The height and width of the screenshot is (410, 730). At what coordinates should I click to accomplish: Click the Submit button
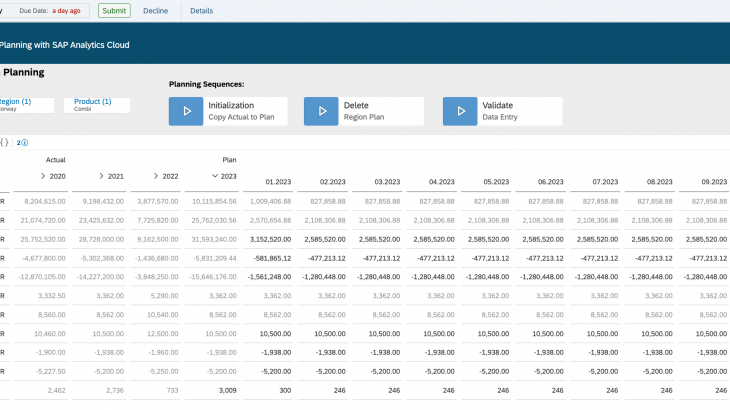pos(114,11)
